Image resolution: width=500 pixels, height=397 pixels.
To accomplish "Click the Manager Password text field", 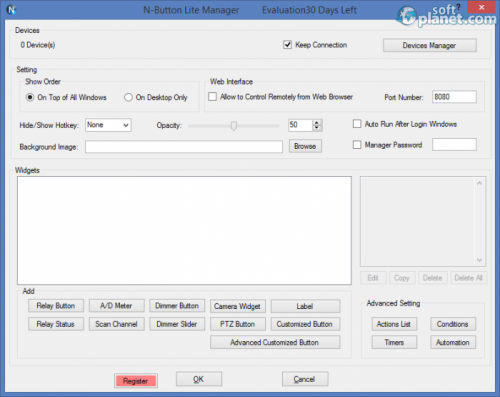I will (454, 145).
